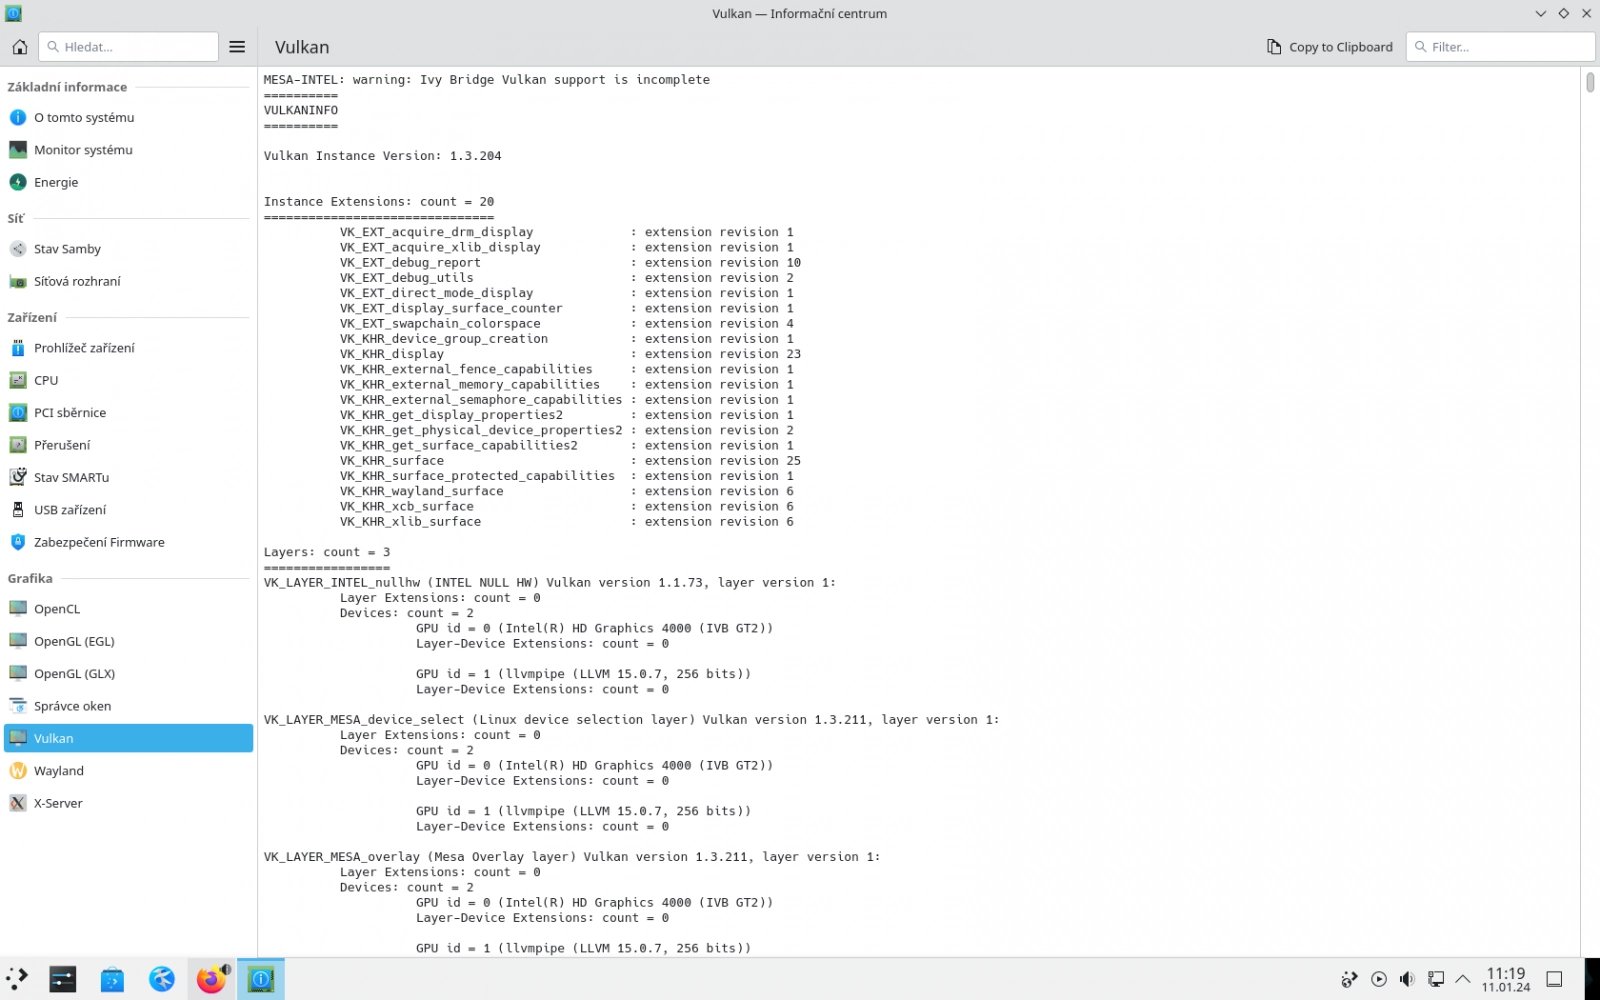Click the "Layers: count = 3" line

pos(327,552)
